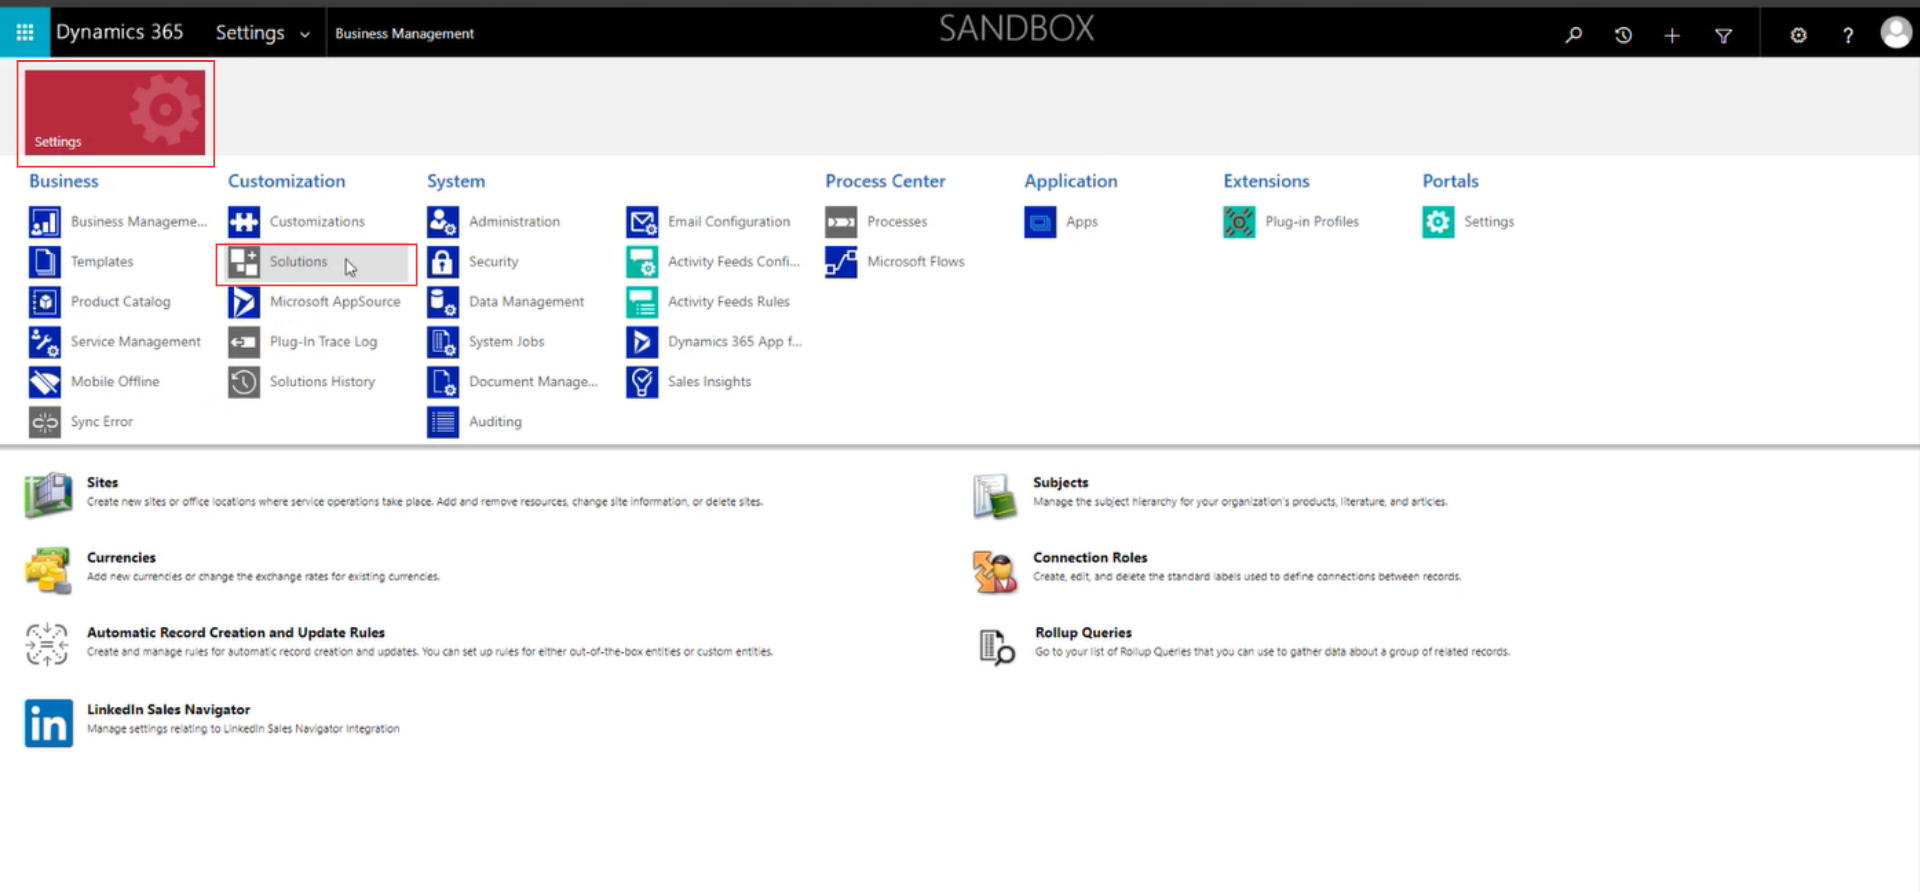Click the Apps icon under Application

tap(1040, 222)
